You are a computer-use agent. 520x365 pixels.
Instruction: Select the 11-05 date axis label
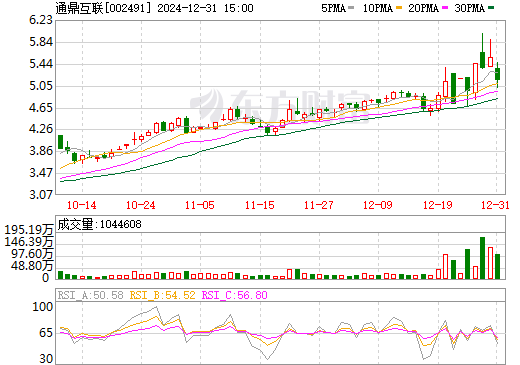[x=200, y=205]
